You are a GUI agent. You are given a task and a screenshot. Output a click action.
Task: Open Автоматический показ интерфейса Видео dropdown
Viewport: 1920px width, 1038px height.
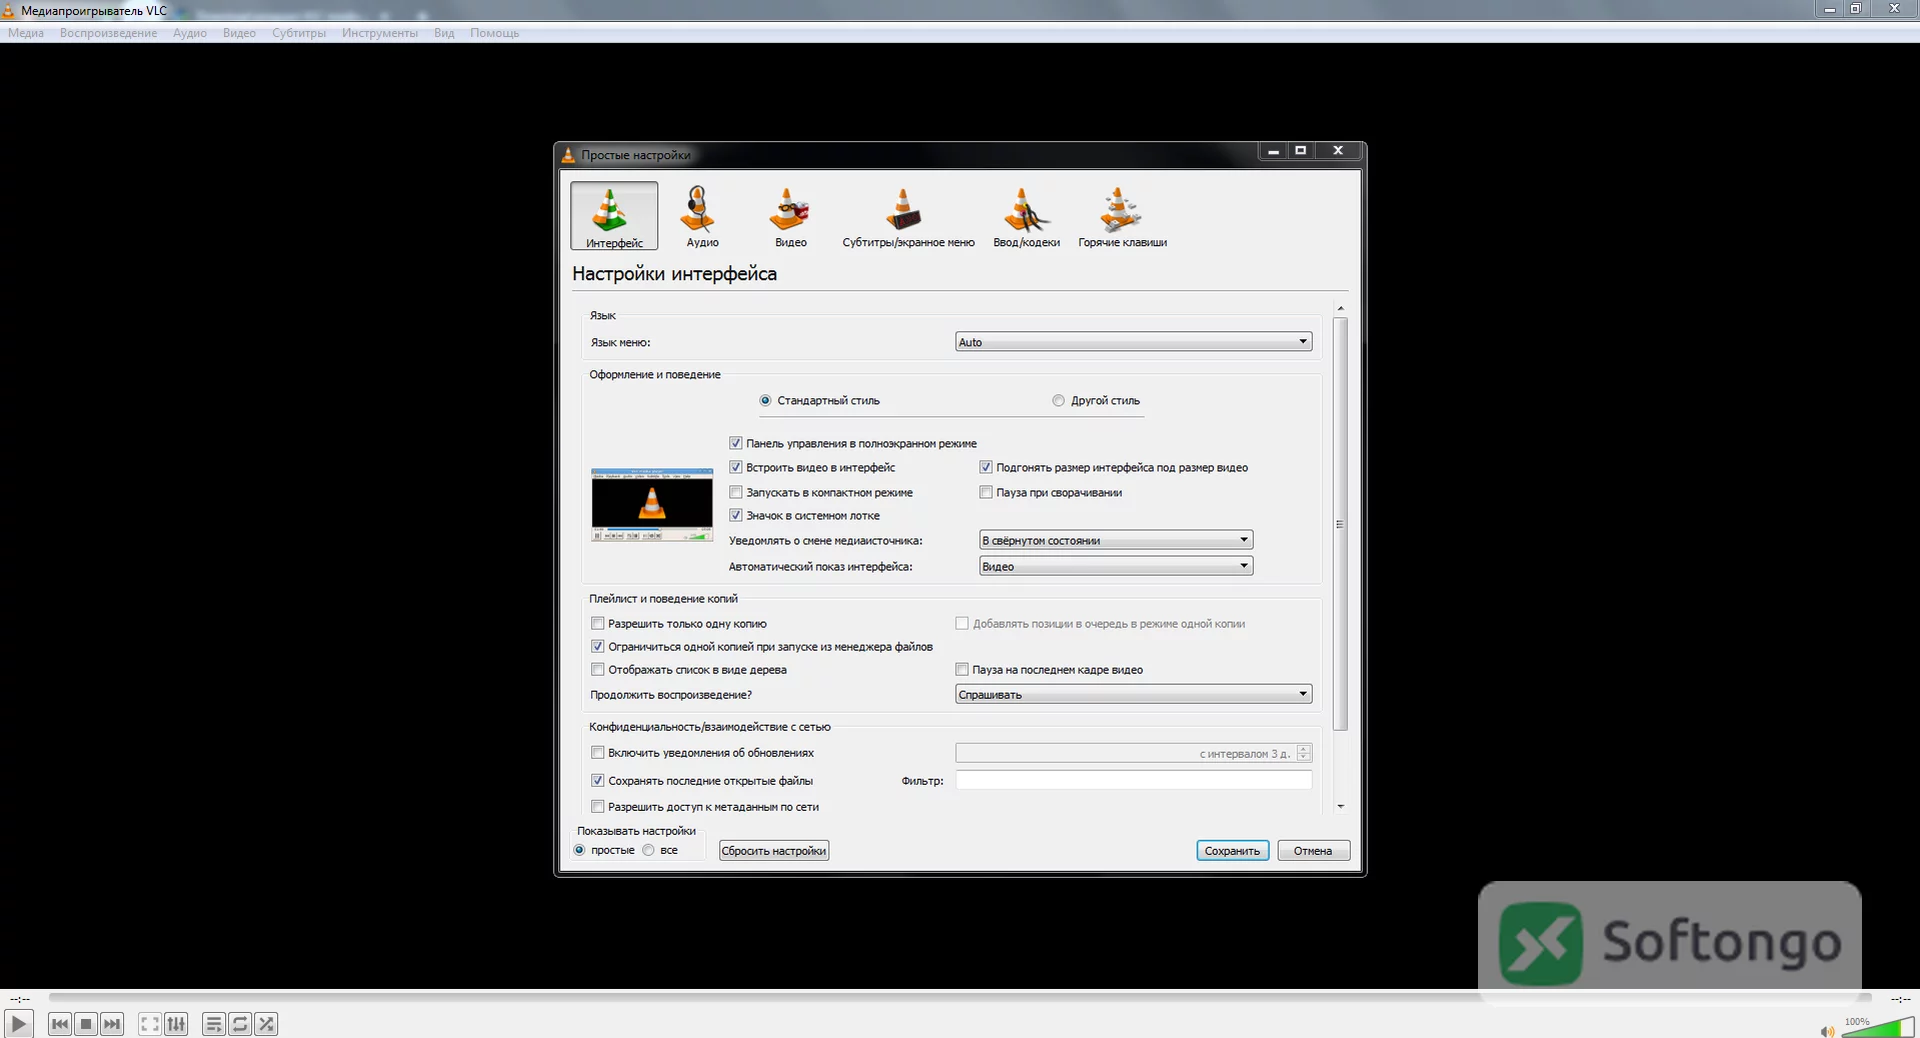1116,566
